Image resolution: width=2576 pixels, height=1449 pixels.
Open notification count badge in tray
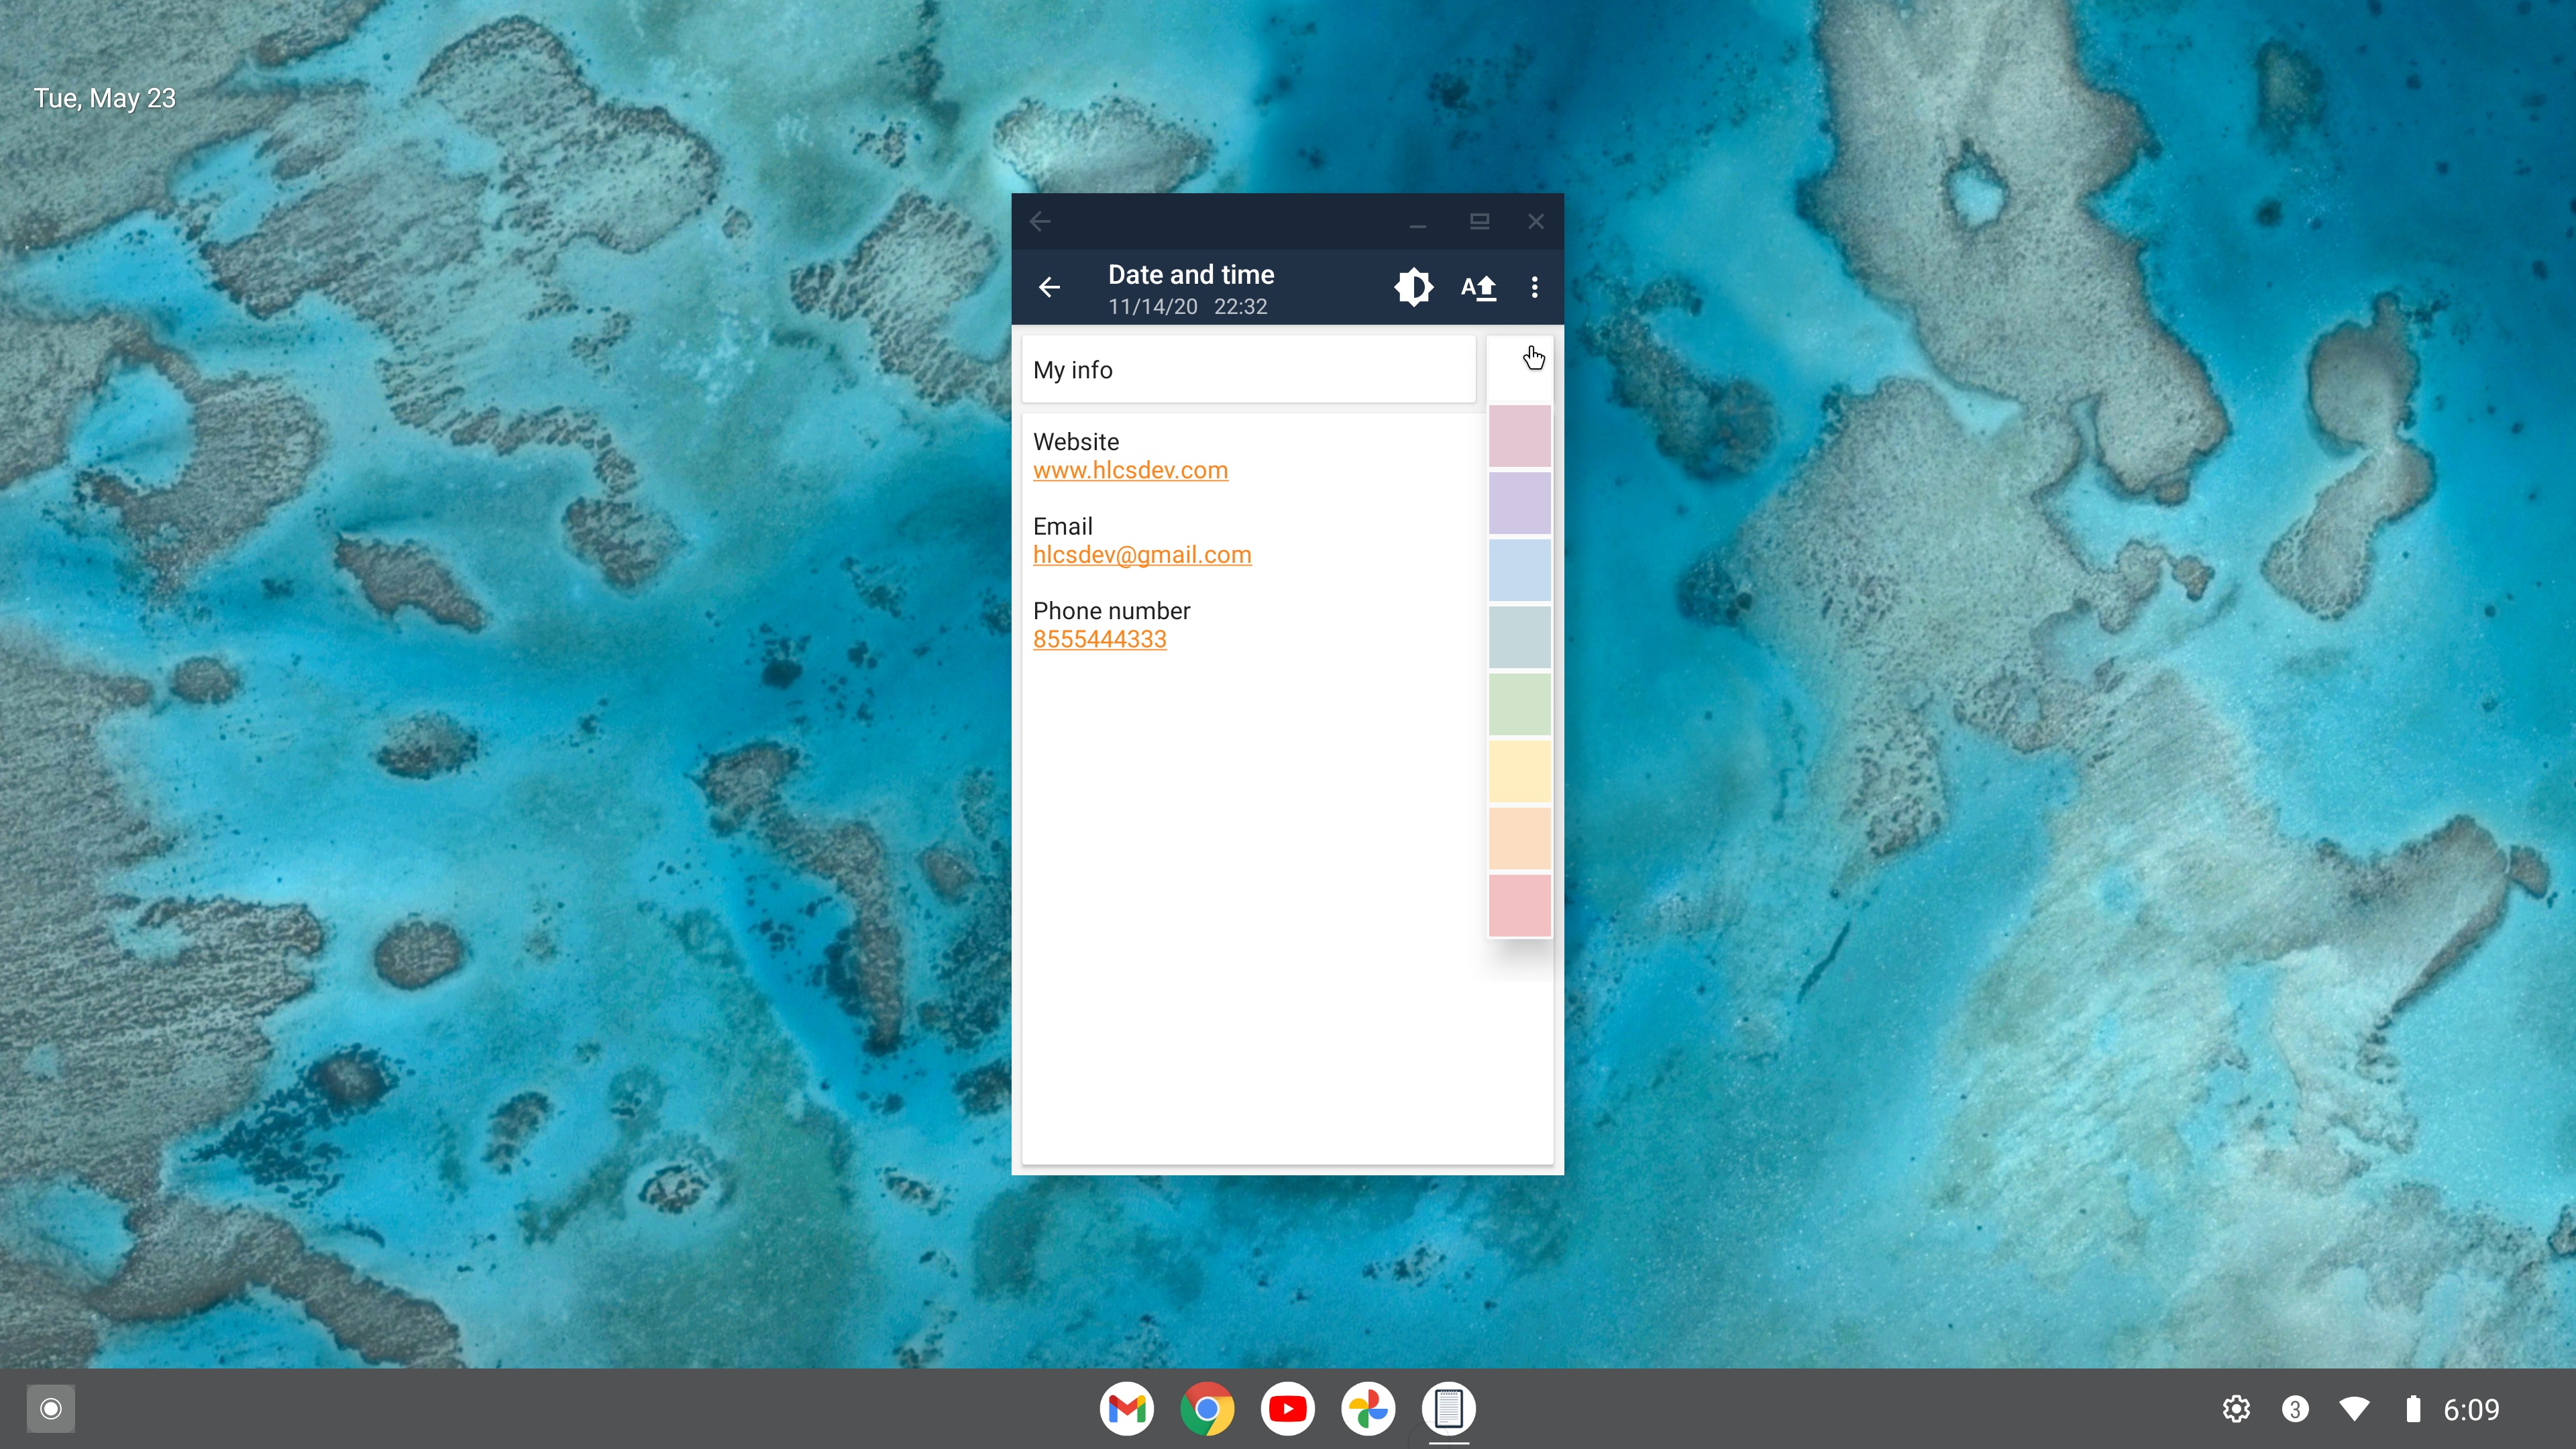(2295, 1409)
